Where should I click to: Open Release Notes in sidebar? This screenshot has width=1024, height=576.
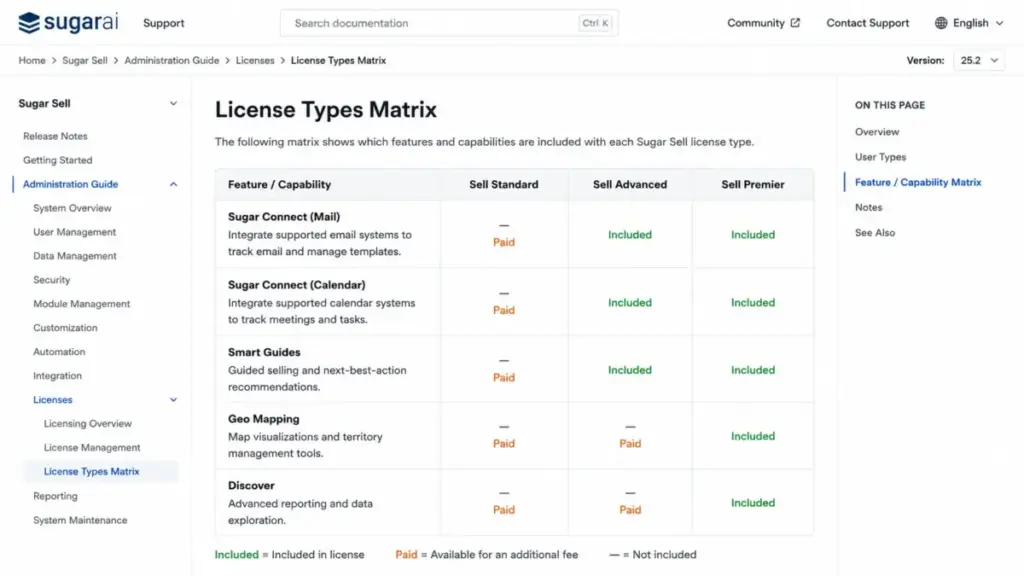[55, 136]
